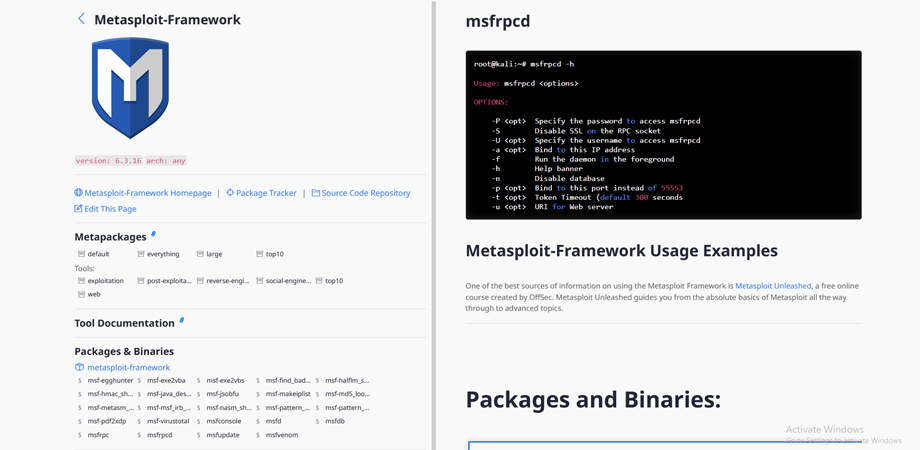The width and height of the screenshot is (920, 450).
Task: Click the box icon beside 'post-exploita...'
Action: pyautogui.click(x=141, y=280)
